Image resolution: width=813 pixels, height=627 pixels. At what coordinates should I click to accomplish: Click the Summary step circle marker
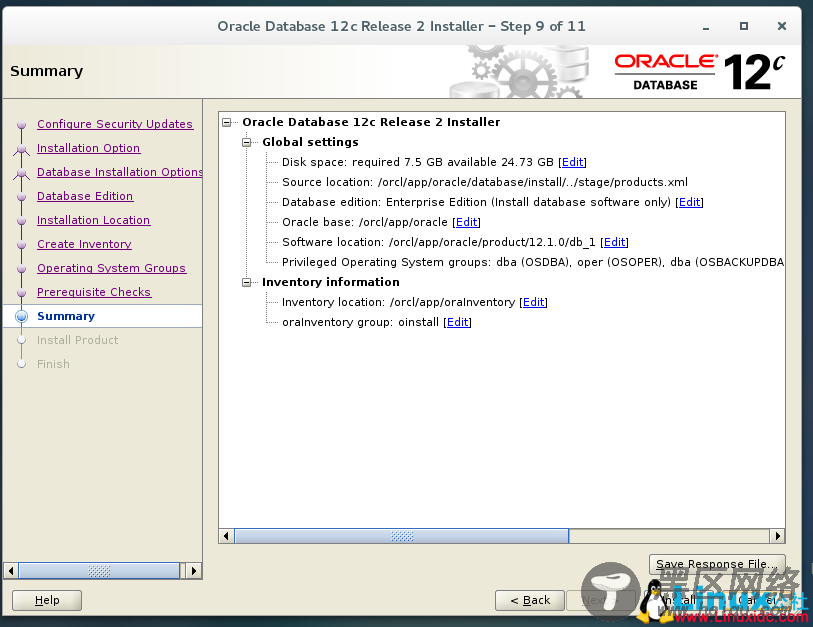[21, 316]
